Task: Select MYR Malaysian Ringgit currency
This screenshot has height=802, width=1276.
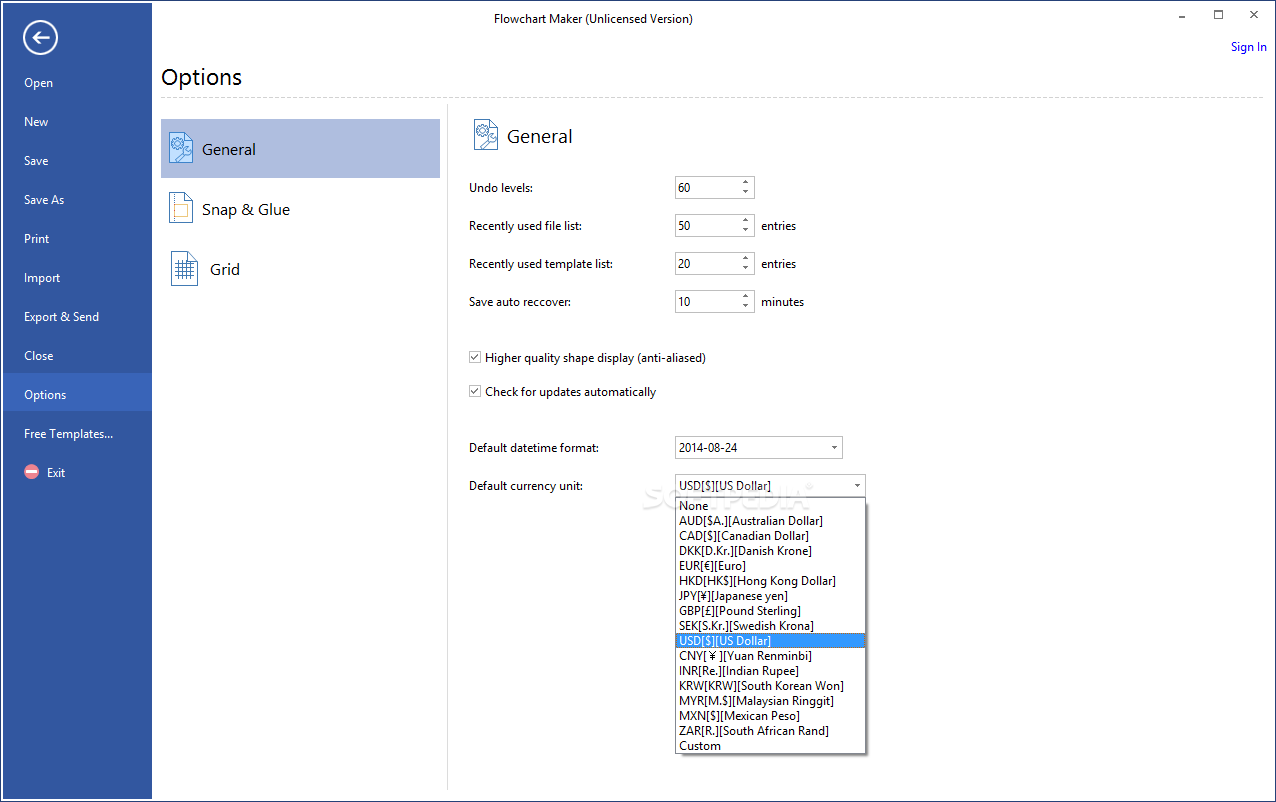Action: tap(770, 700)
